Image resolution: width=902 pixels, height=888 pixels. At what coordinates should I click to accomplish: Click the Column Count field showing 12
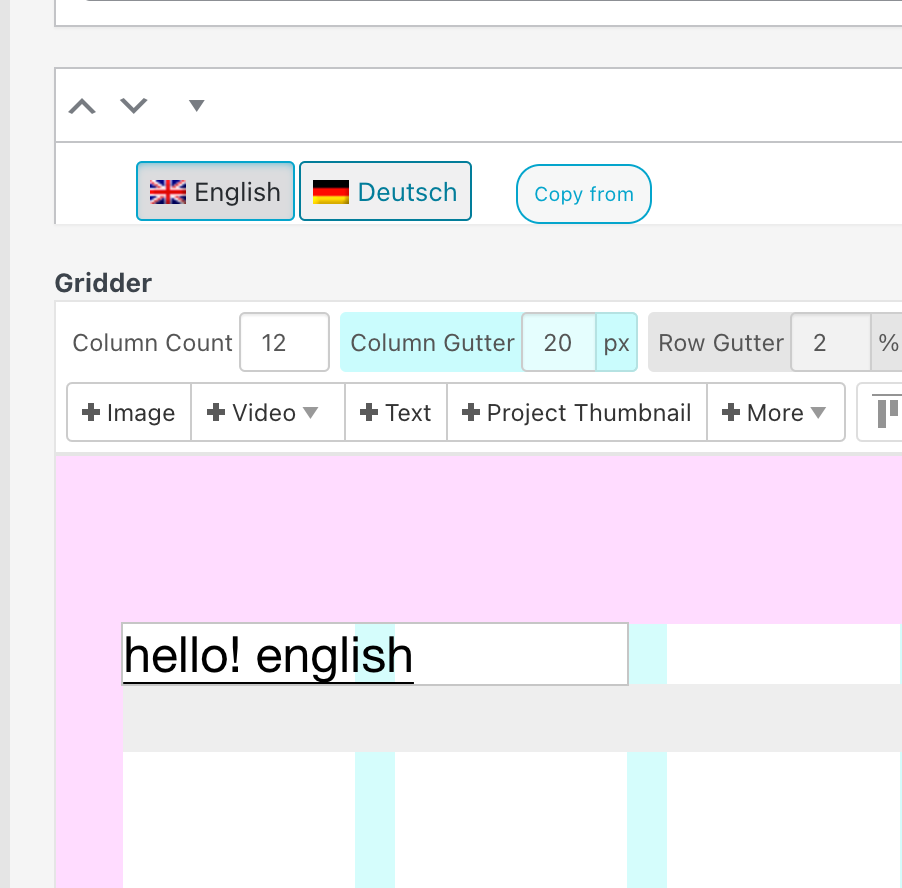tap(283, 342)
